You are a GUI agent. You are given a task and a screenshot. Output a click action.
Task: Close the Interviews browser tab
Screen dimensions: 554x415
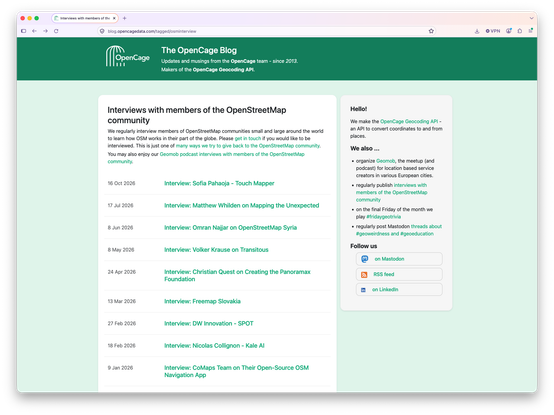114,18
